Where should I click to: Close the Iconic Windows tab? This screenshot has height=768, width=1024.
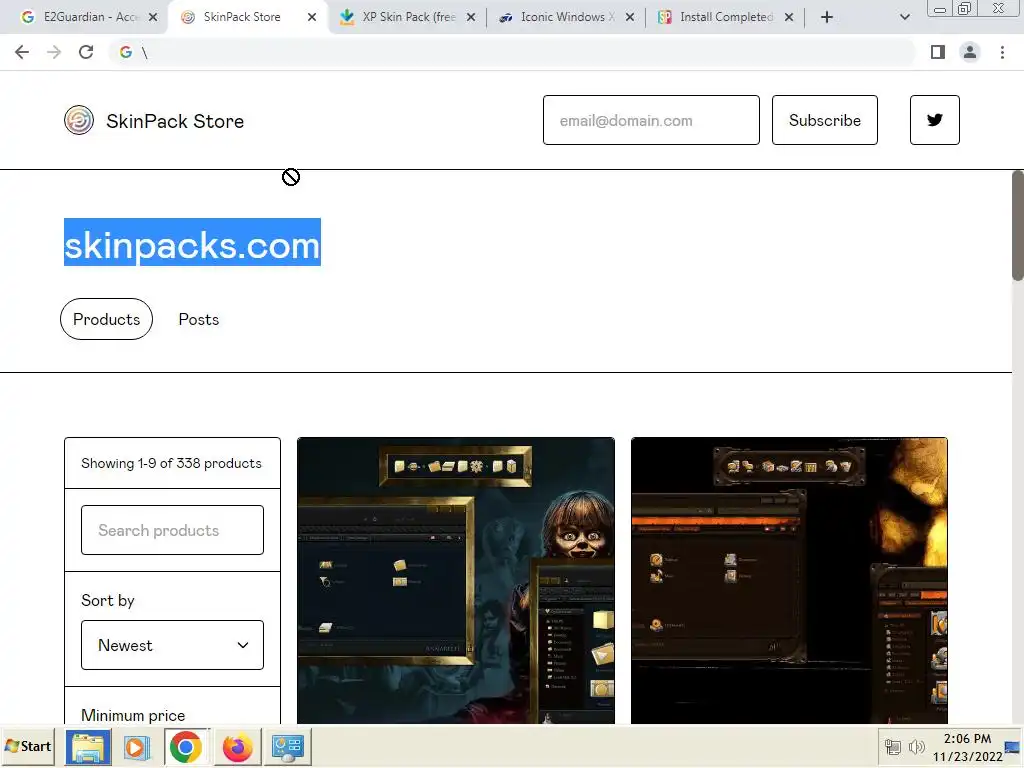pyautogui.click(x=630, y=17)
